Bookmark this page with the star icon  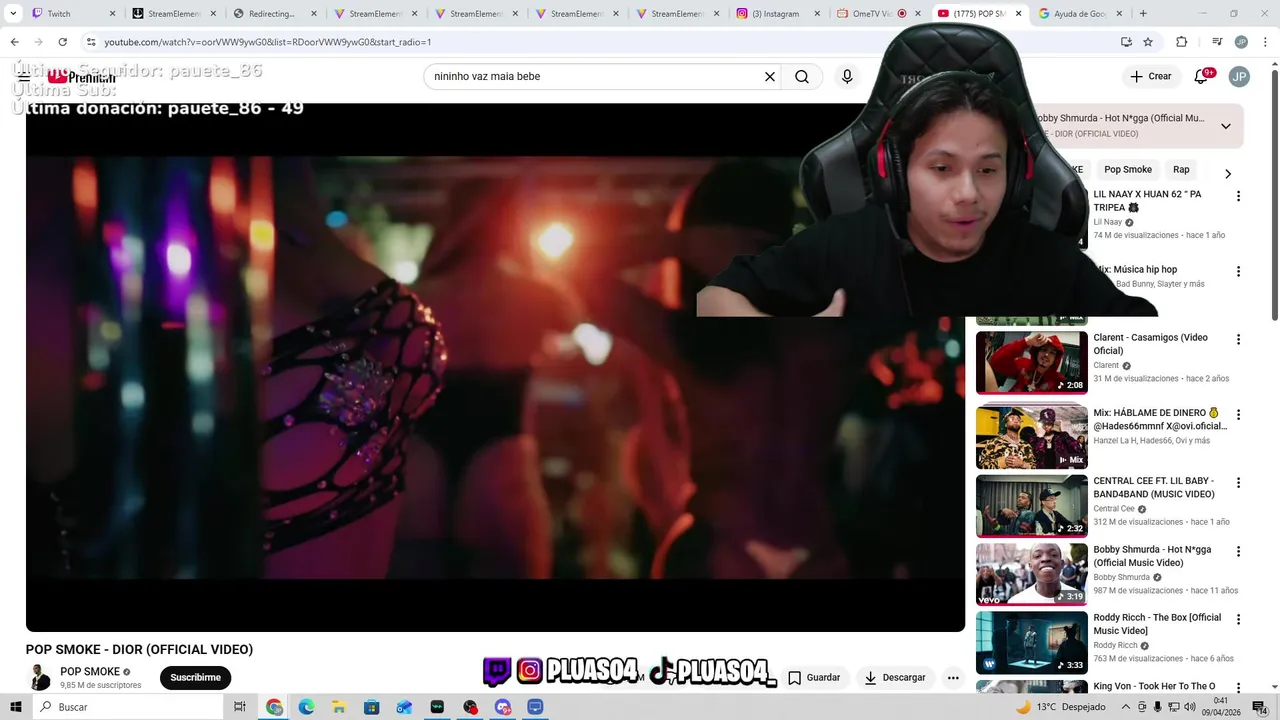pos(1148,42)
